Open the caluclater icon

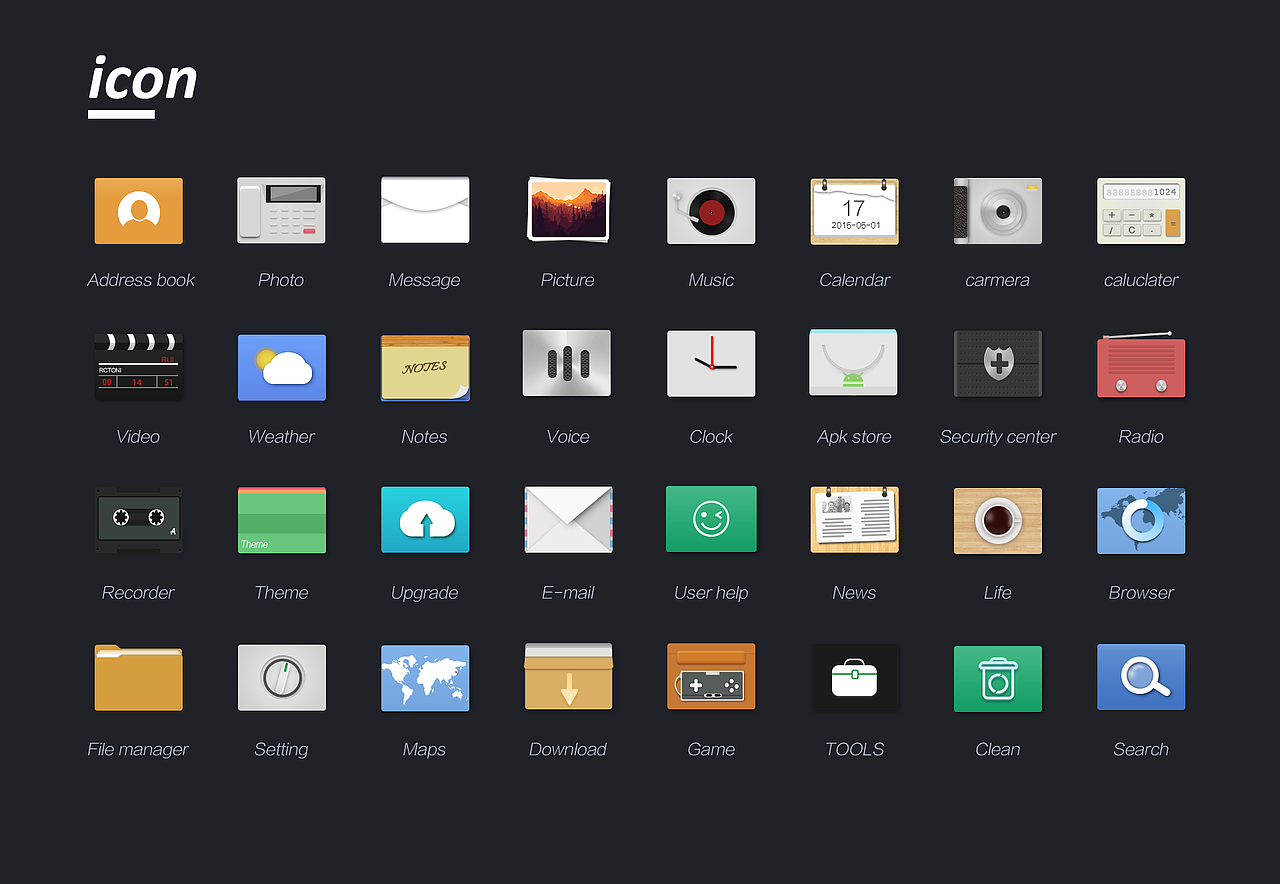1141,211
